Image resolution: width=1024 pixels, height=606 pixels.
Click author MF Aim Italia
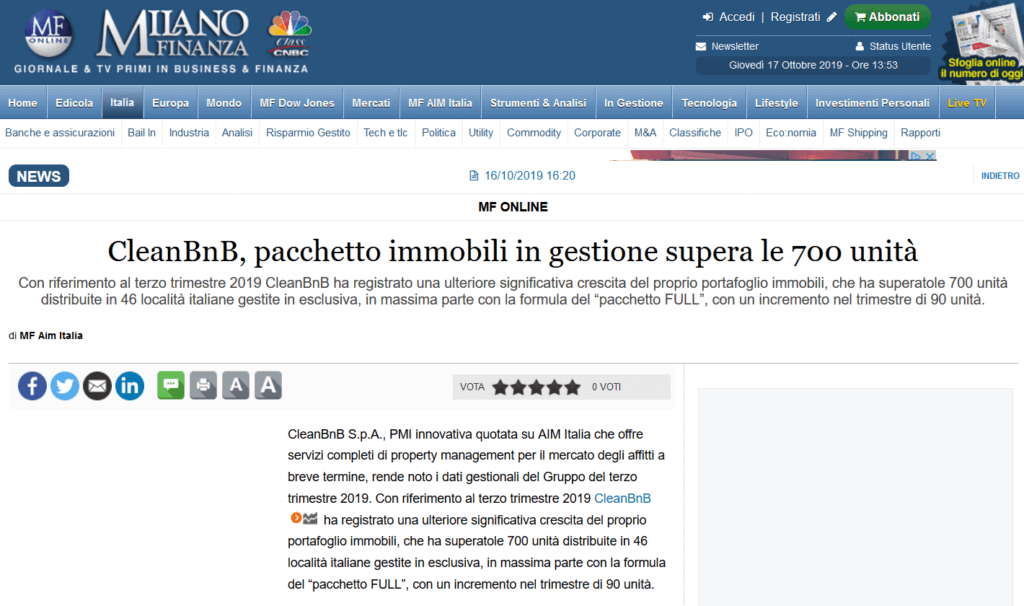point(51,336)
